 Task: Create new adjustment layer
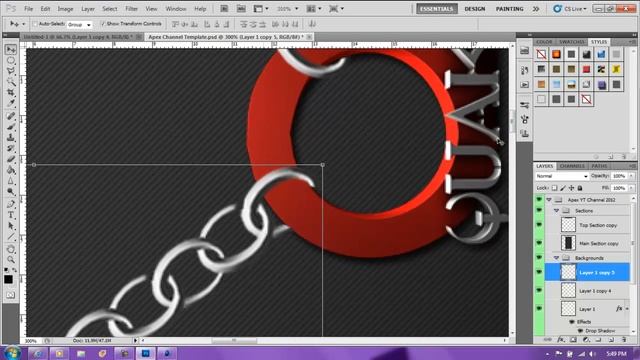click(x=586, y=339)
